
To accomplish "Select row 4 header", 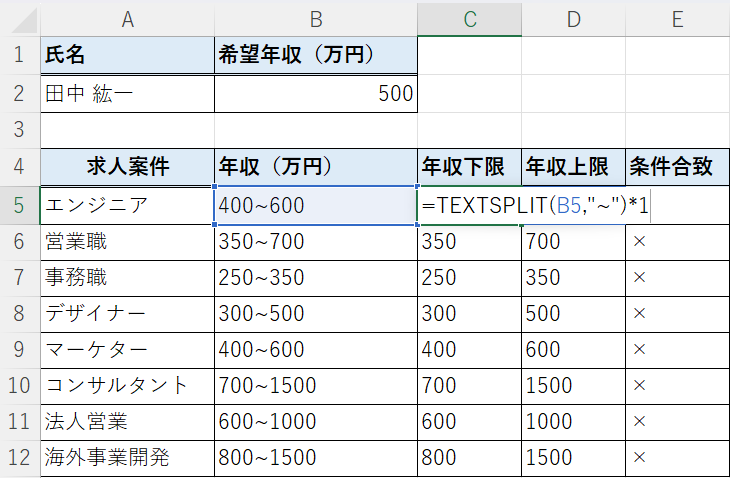I will pos(20,167).
